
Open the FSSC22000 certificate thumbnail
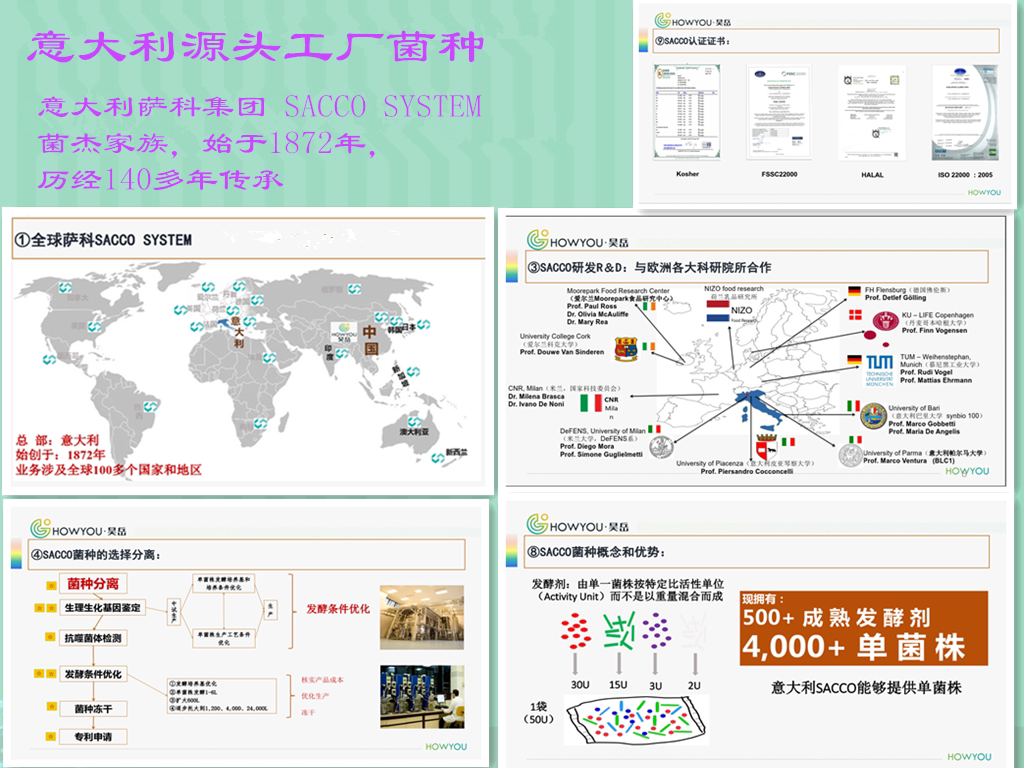point(779,112)
